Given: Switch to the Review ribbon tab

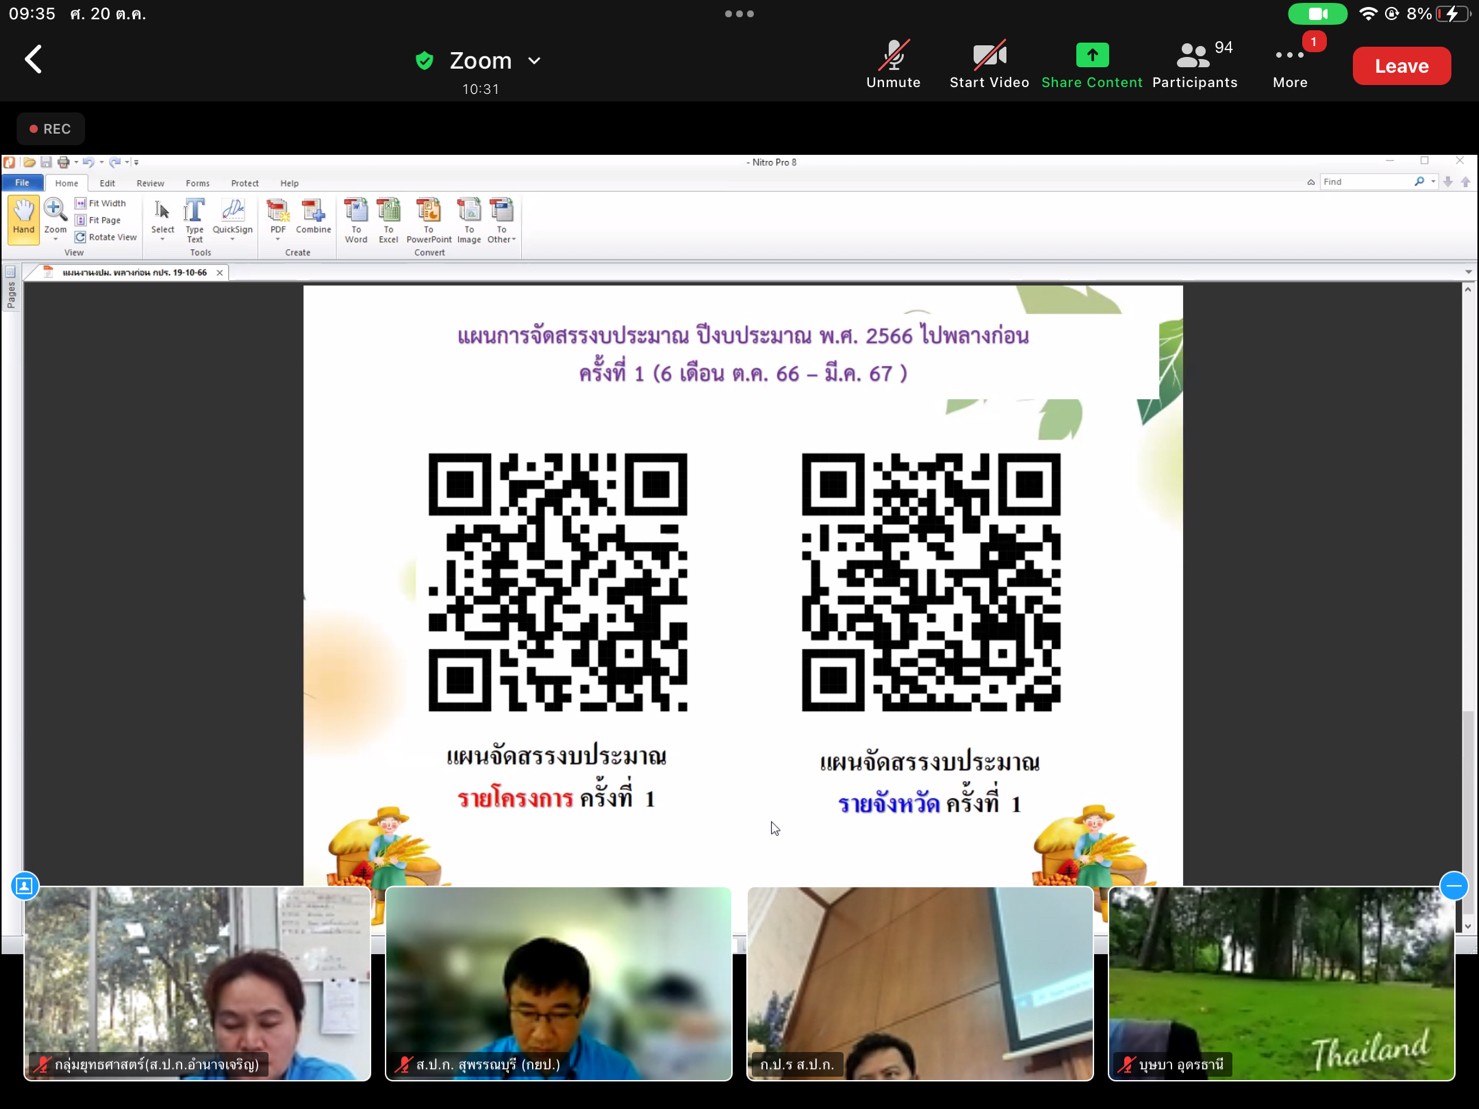Looking at the screenshot, I should [x=150, y=183].
